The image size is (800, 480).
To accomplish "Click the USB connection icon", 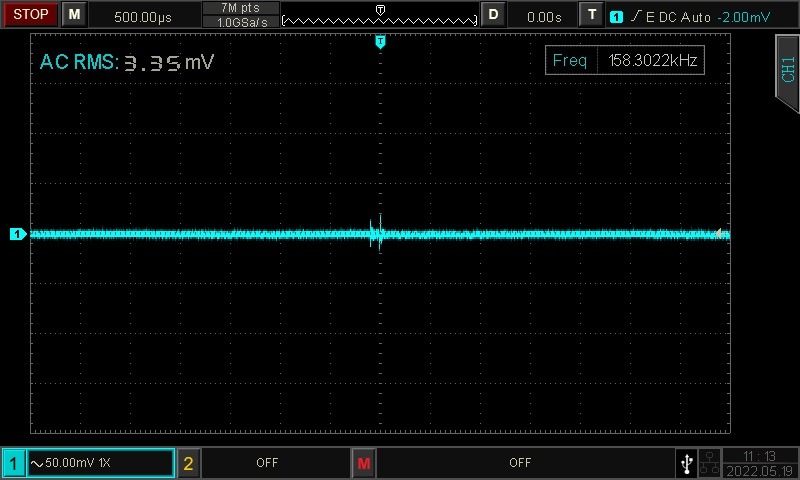I will pyautogui.click(x=687, y=463).
